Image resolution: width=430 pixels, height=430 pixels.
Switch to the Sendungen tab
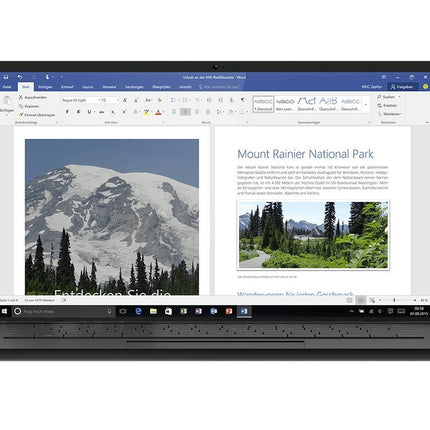coord(134,87)
